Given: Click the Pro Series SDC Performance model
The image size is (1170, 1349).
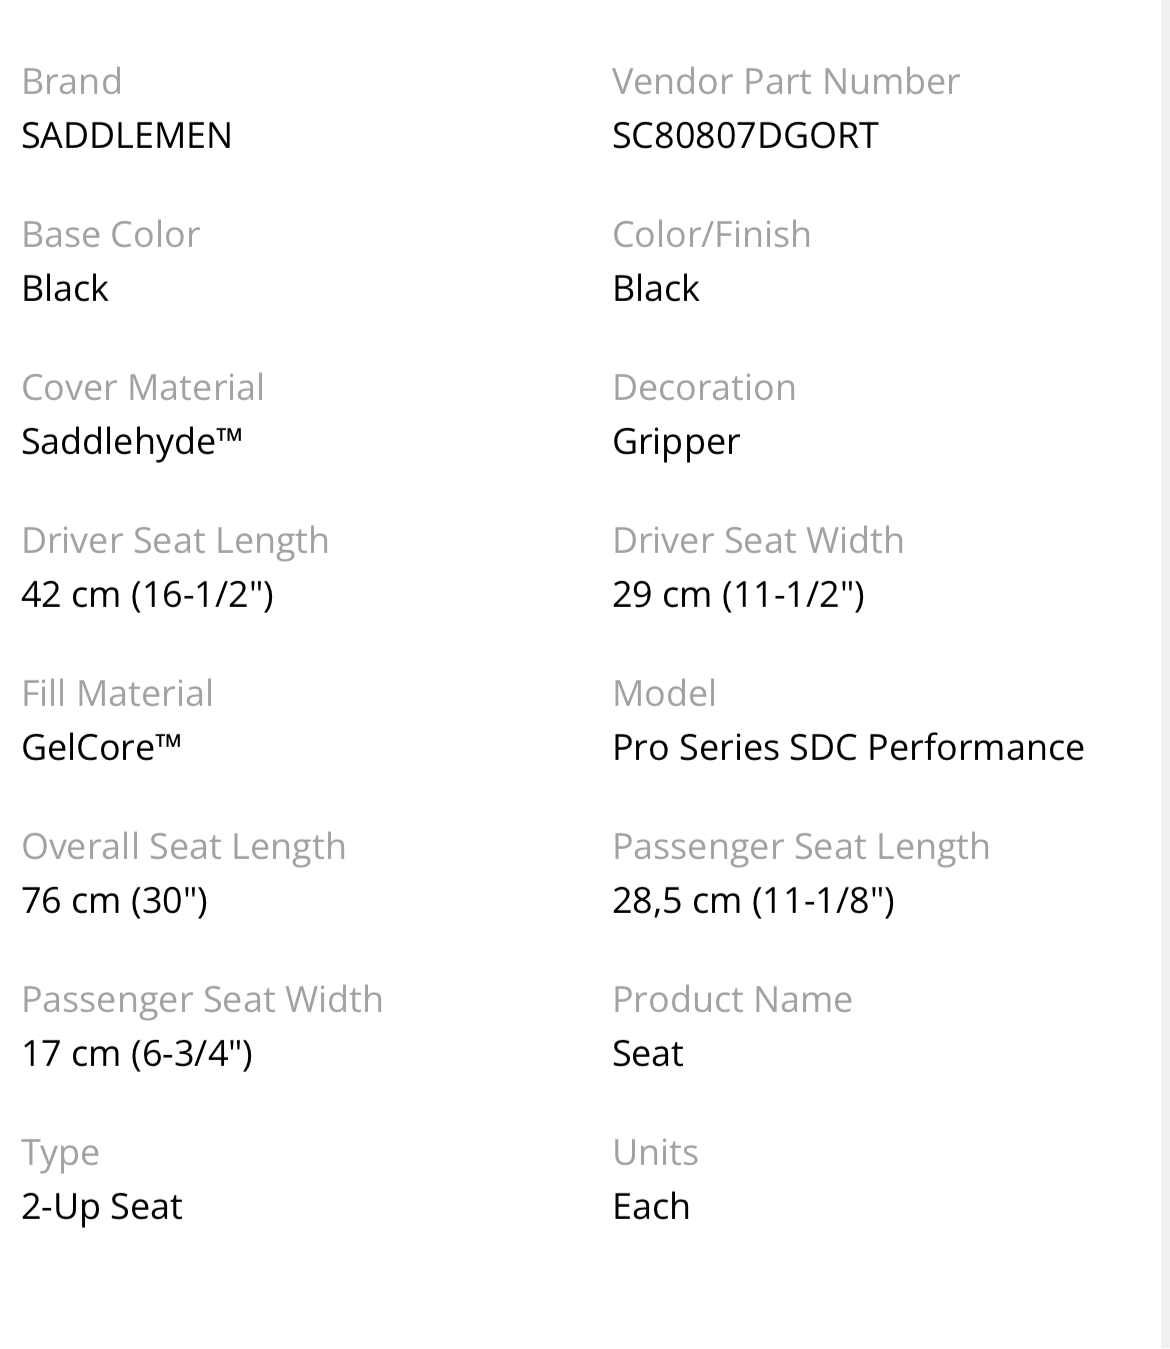Looking at the screenshot, I should point(848,747).
